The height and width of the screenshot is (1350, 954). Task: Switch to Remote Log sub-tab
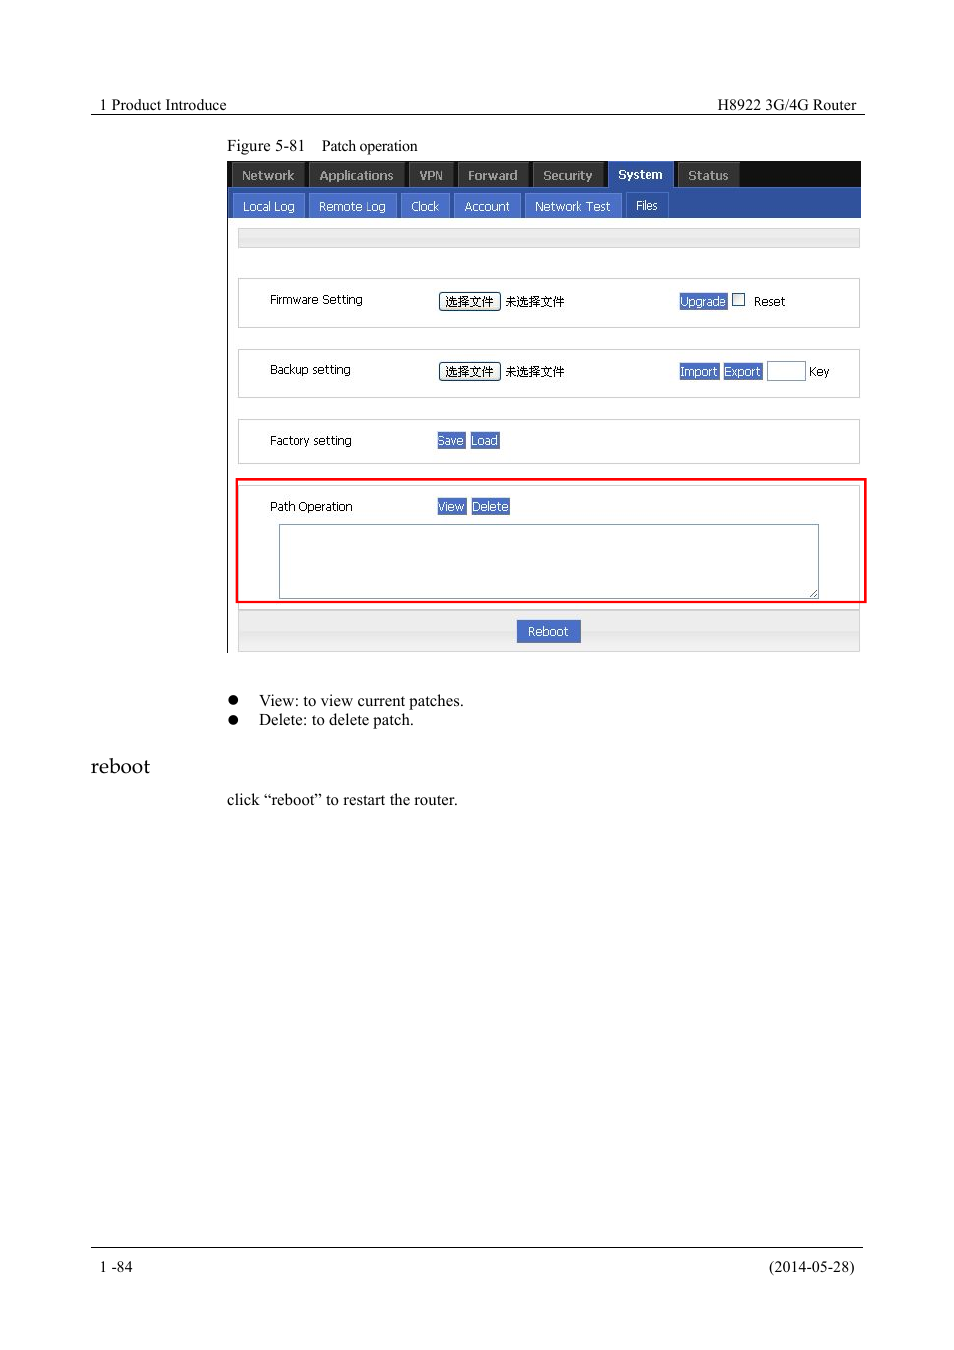point(352,206)
